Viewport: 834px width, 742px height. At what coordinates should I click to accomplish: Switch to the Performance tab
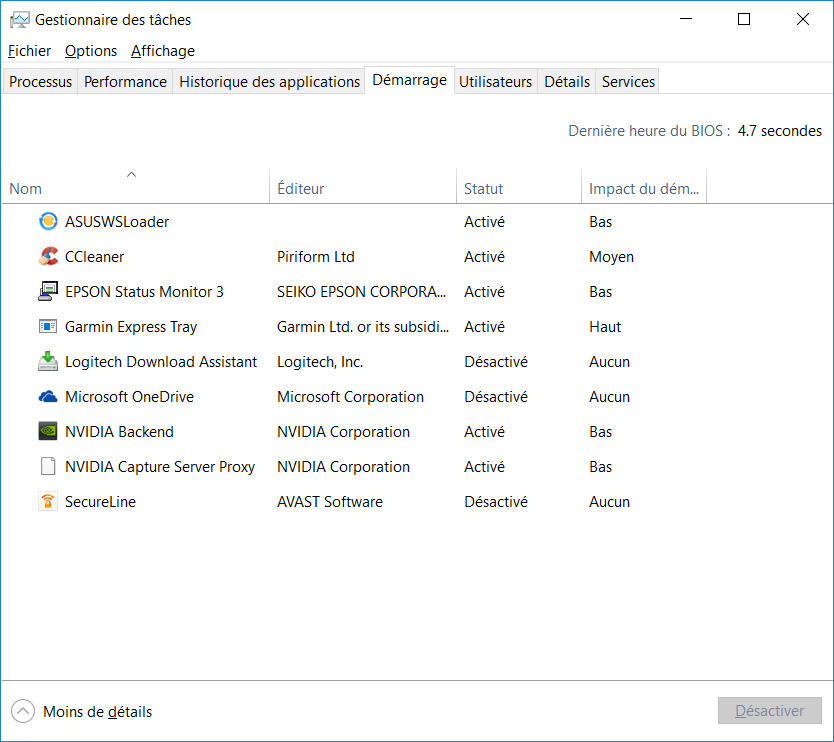click(125, 81)
